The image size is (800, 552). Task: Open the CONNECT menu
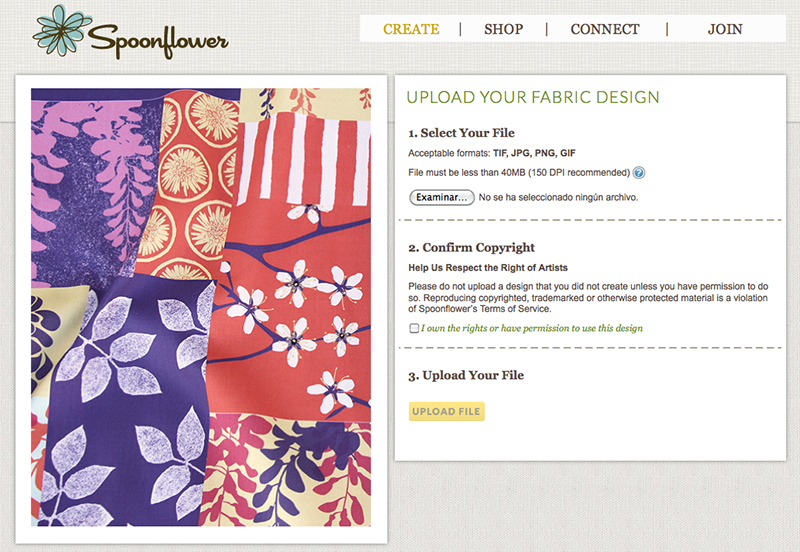point(605,29)
